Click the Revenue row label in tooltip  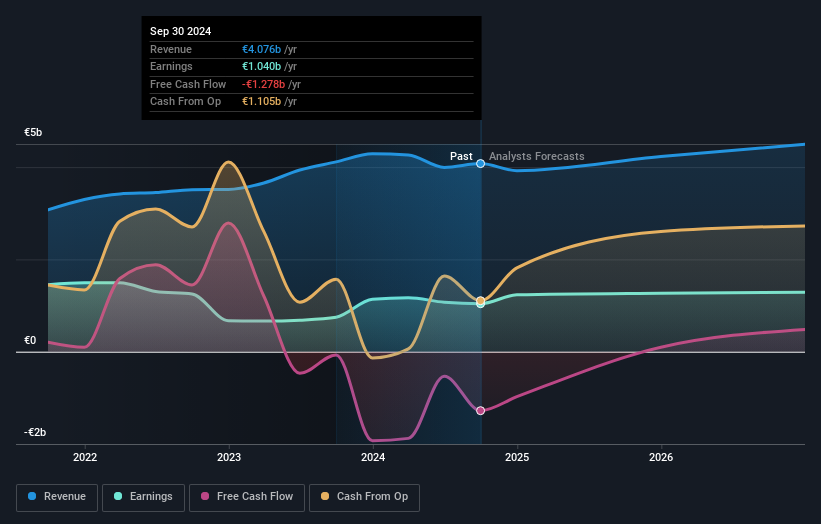tap(171, 49)
